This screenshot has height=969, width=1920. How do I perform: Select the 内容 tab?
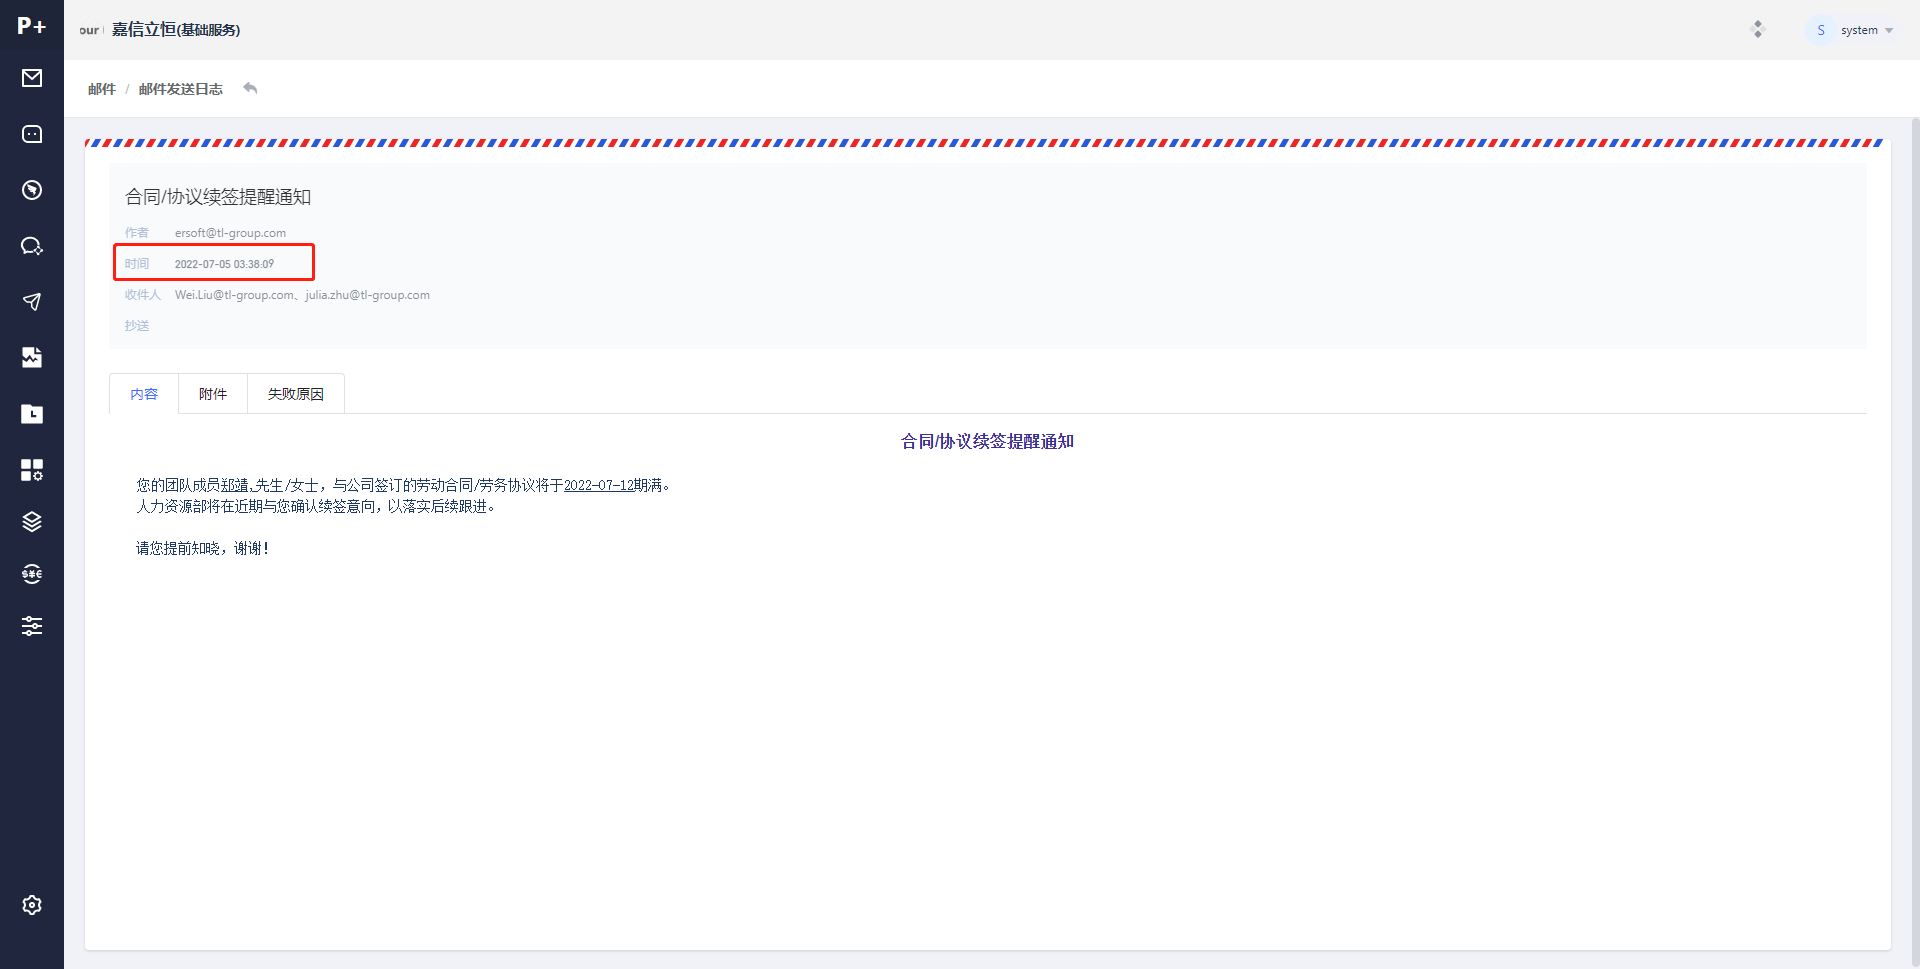[144, 394]
